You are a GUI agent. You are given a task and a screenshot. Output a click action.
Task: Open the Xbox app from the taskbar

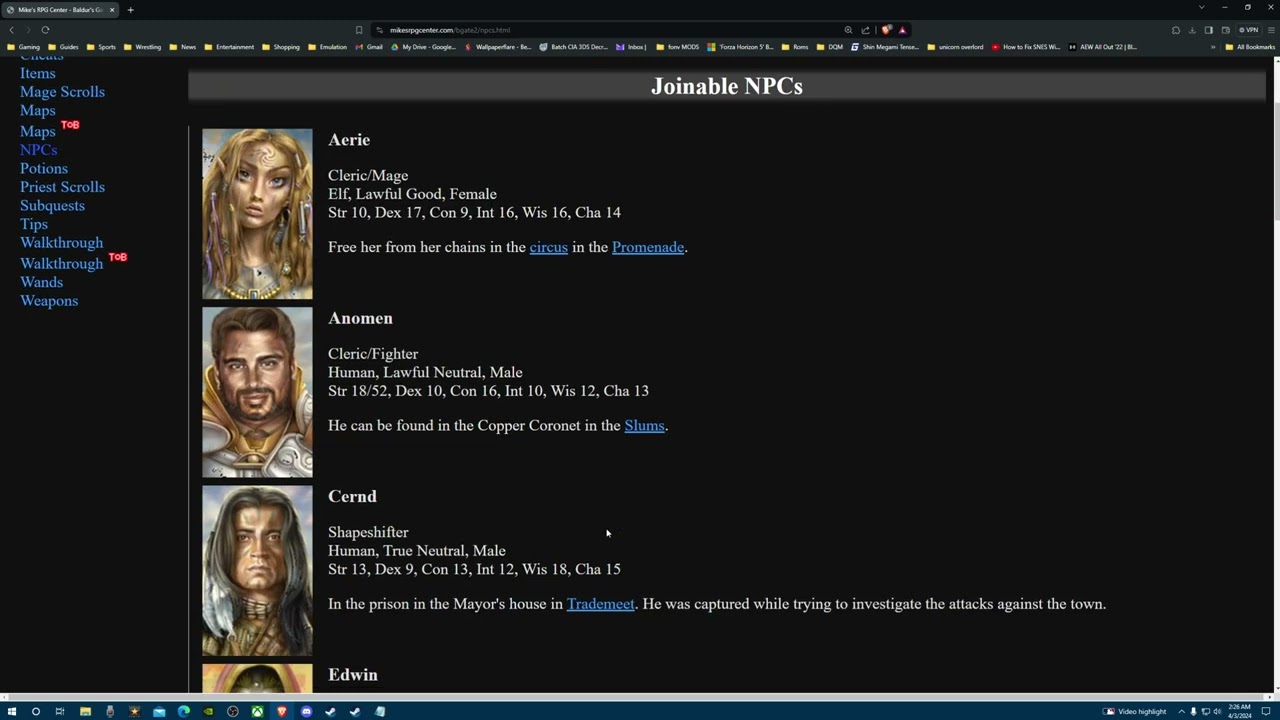click(x=257, y=711)
